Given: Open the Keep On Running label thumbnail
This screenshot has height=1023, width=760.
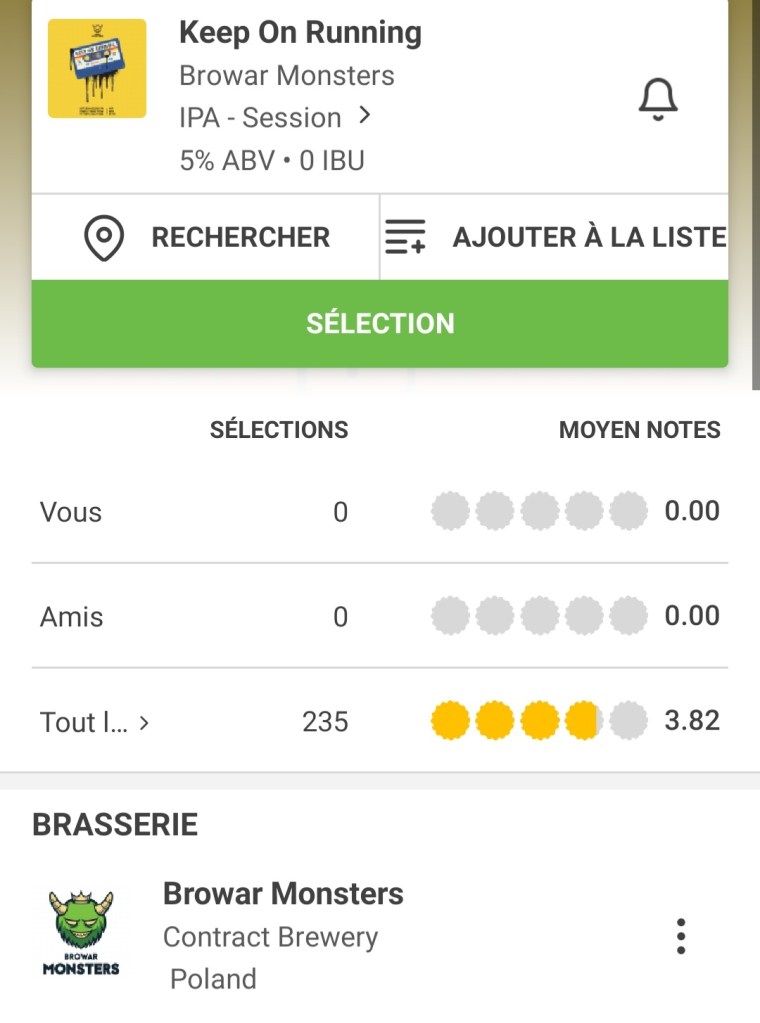Looking at the screenshot, I should click(x=97, y=68).
